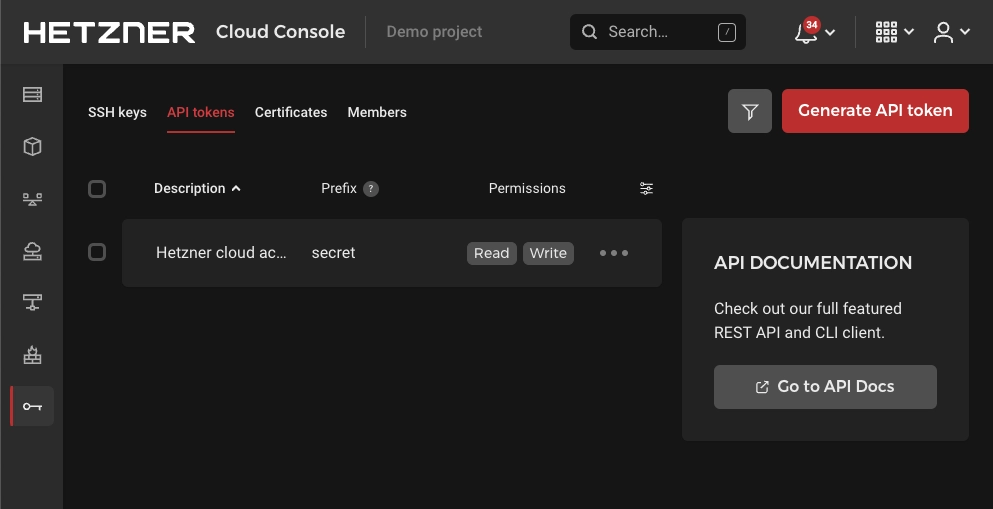Open the token row three-dots menu

point(614,253)
